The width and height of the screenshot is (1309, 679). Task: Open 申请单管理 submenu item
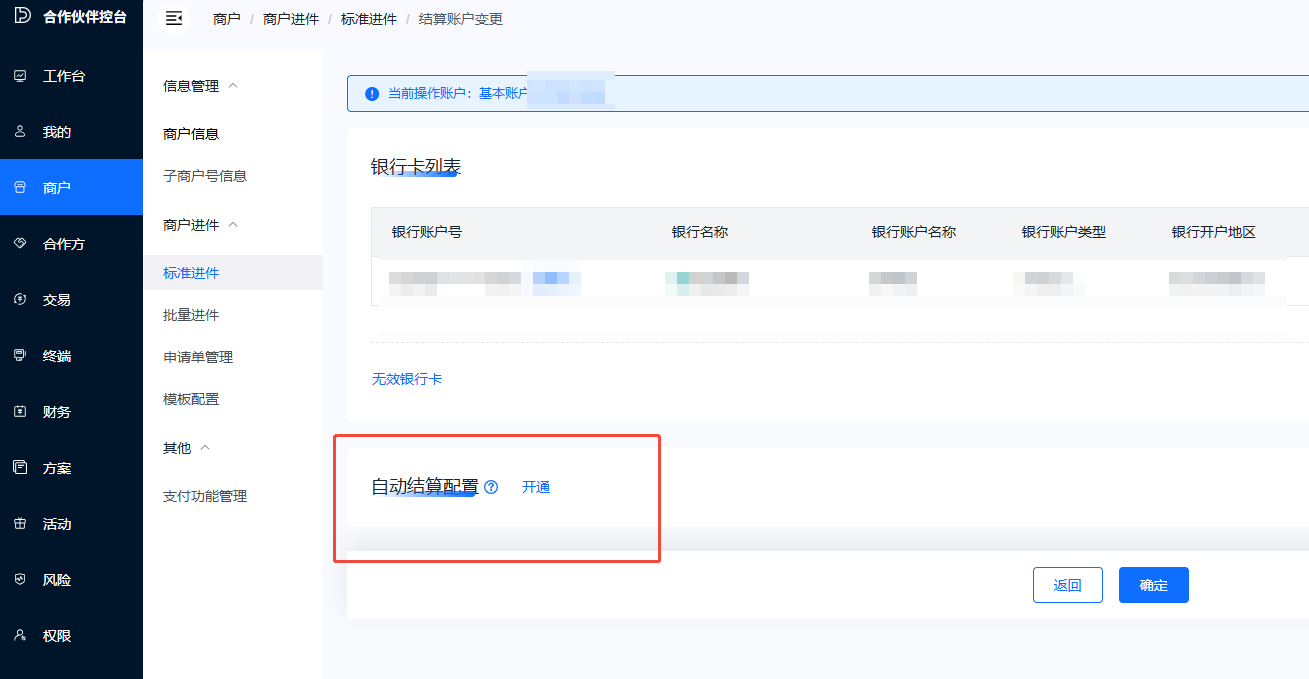[x=198, y=357]
